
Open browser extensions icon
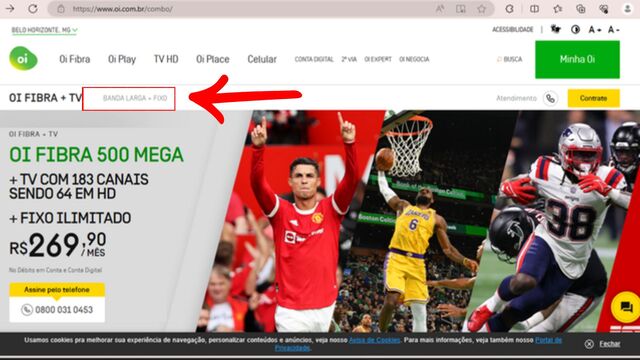click(x=509, y=9)
